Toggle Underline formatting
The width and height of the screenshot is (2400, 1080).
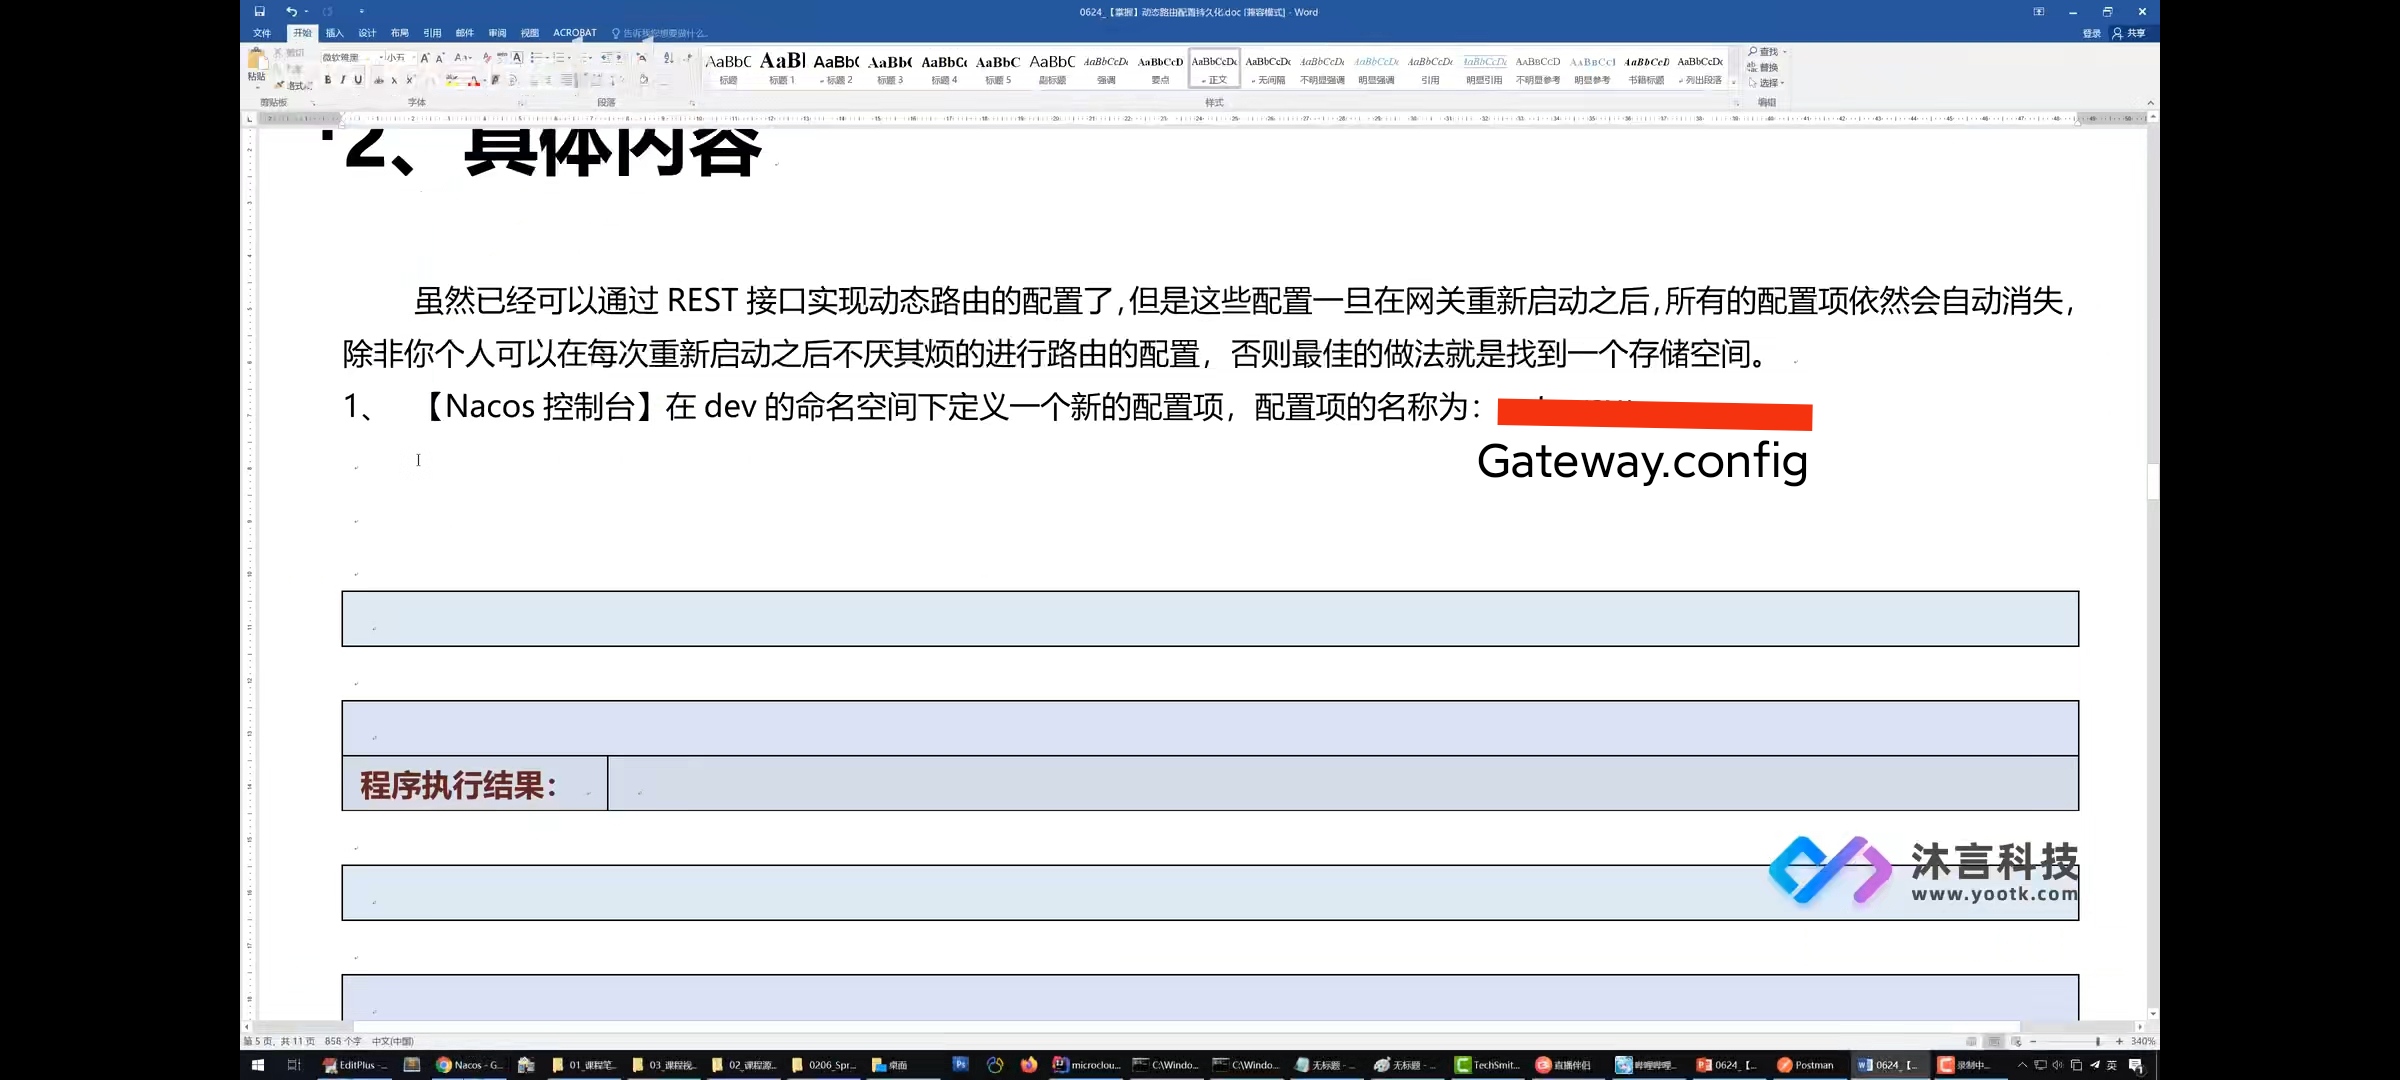358,80
